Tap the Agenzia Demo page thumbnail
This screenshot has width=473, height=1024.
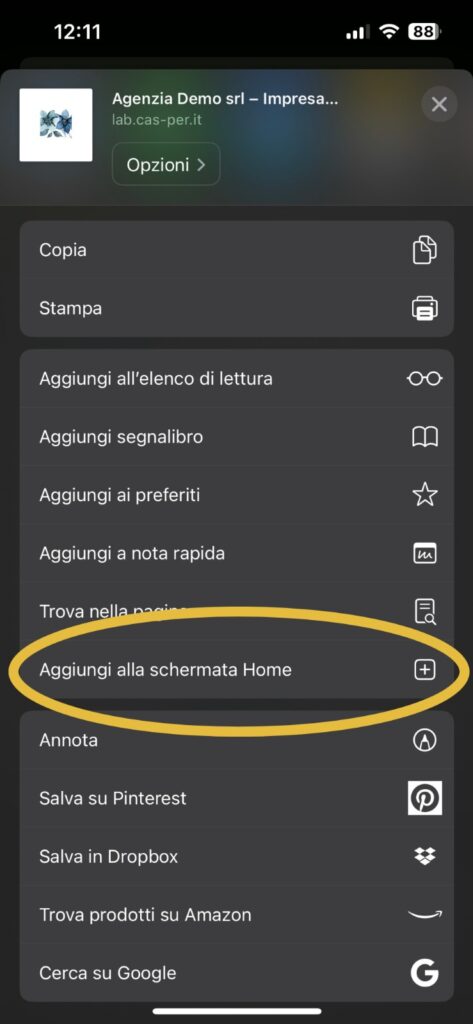pos(56,125)
